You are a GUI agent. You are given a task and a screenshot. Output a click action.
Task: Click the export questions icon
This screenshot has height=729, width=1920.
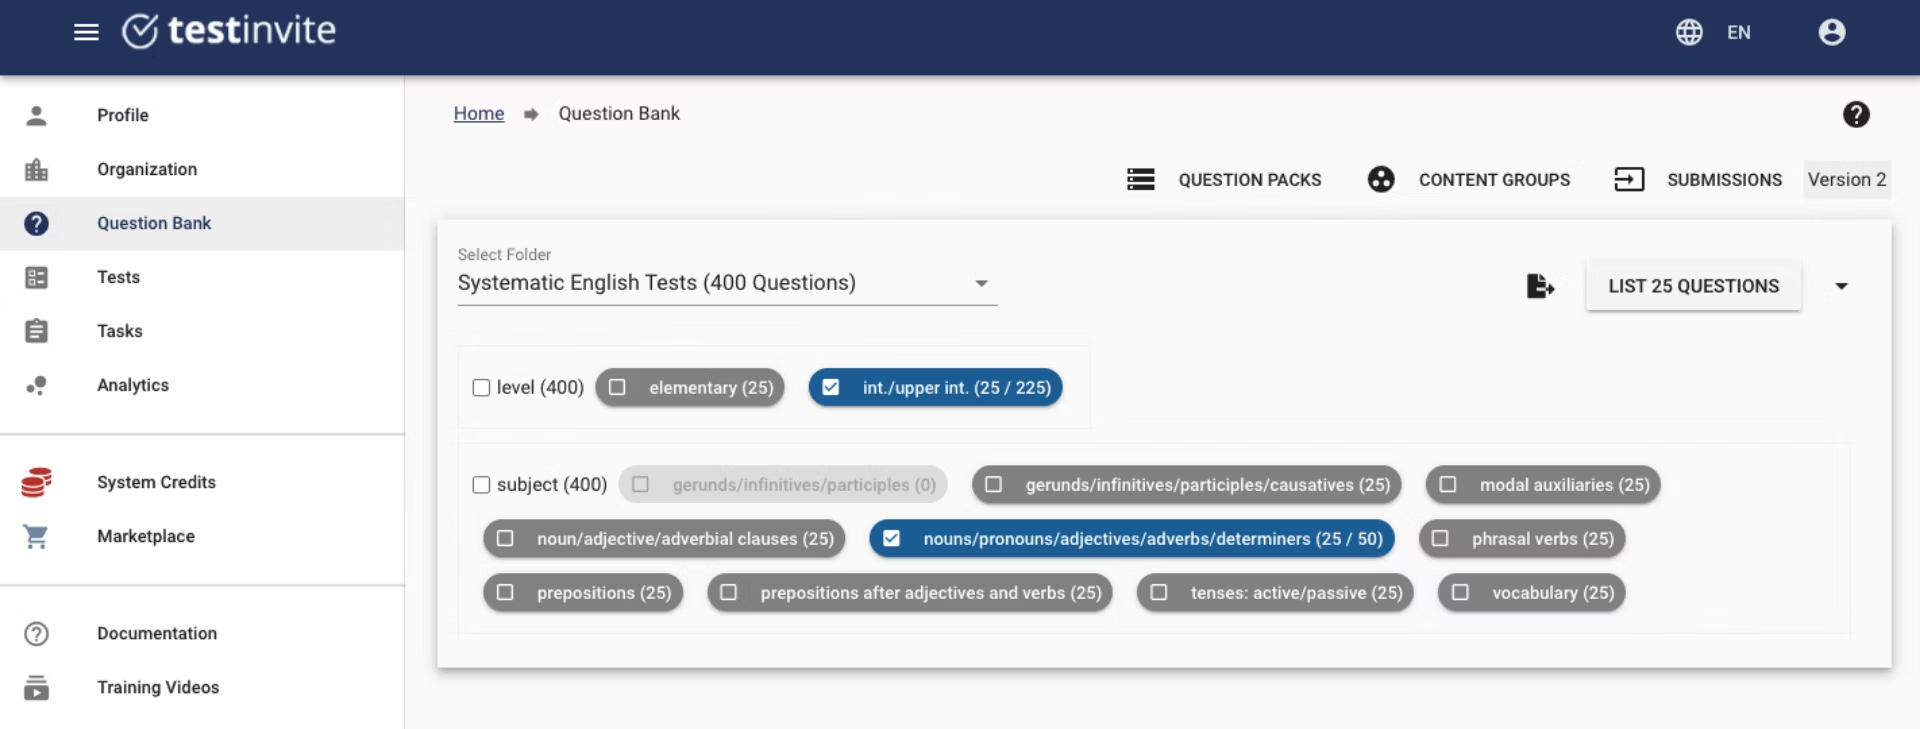[1540, 286]
